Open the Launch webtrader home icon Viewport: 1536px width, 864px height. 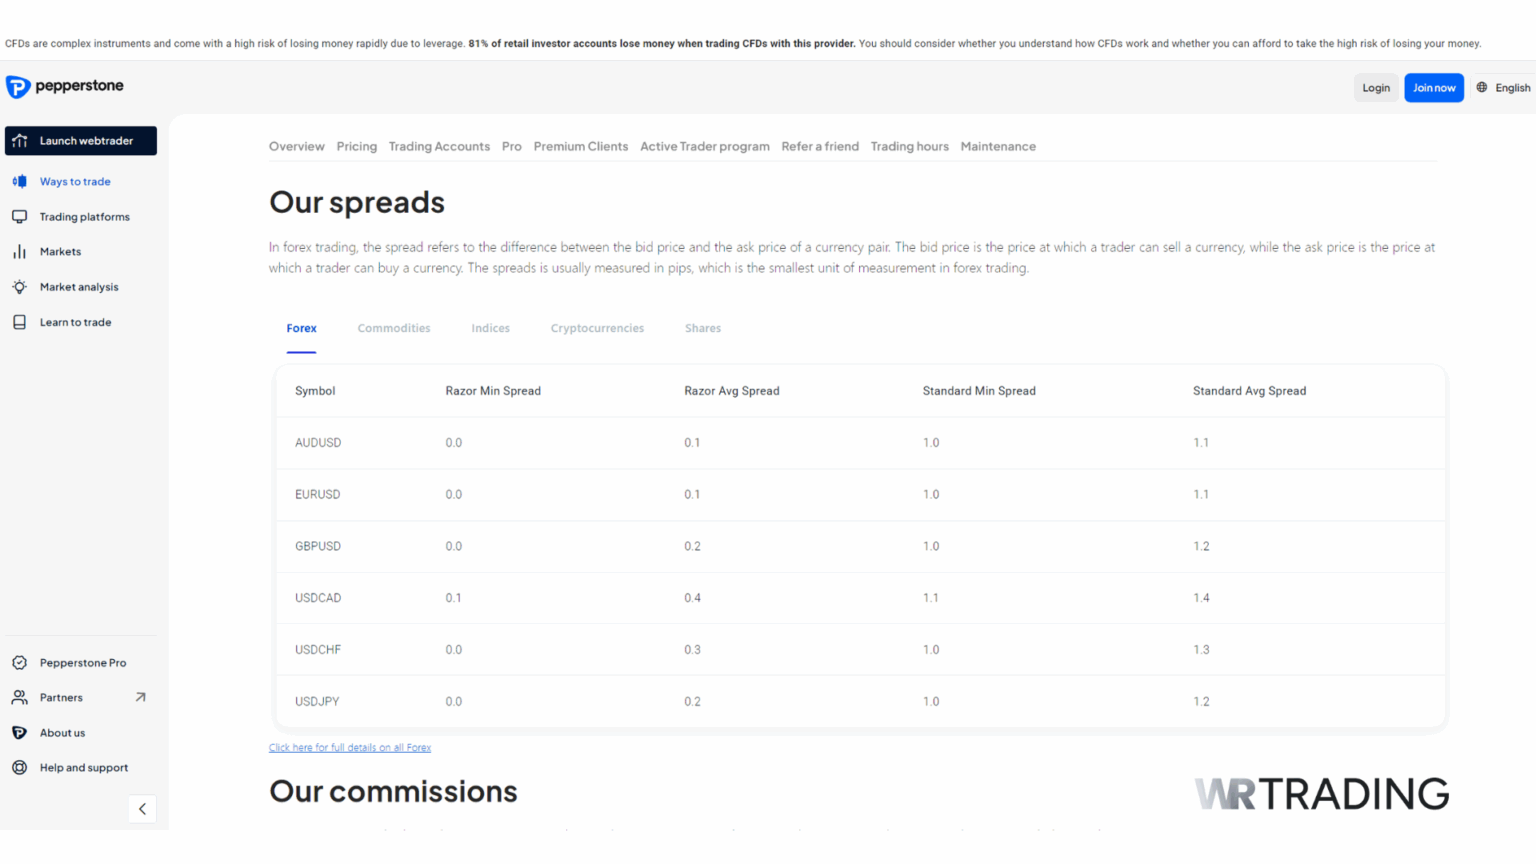[18, 140]
